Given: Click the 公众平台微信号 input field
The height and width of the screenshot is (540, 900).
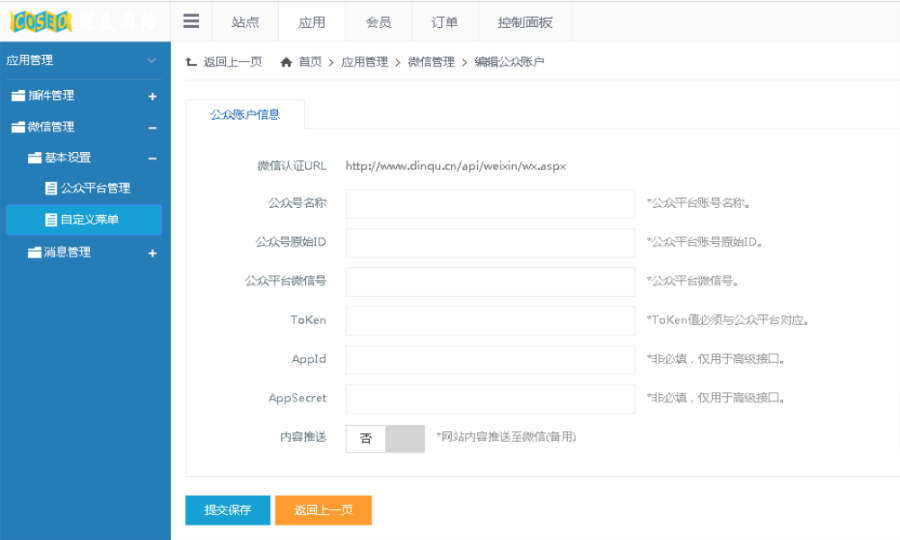Looking at the screenshot, I should (x=490, y=282).
